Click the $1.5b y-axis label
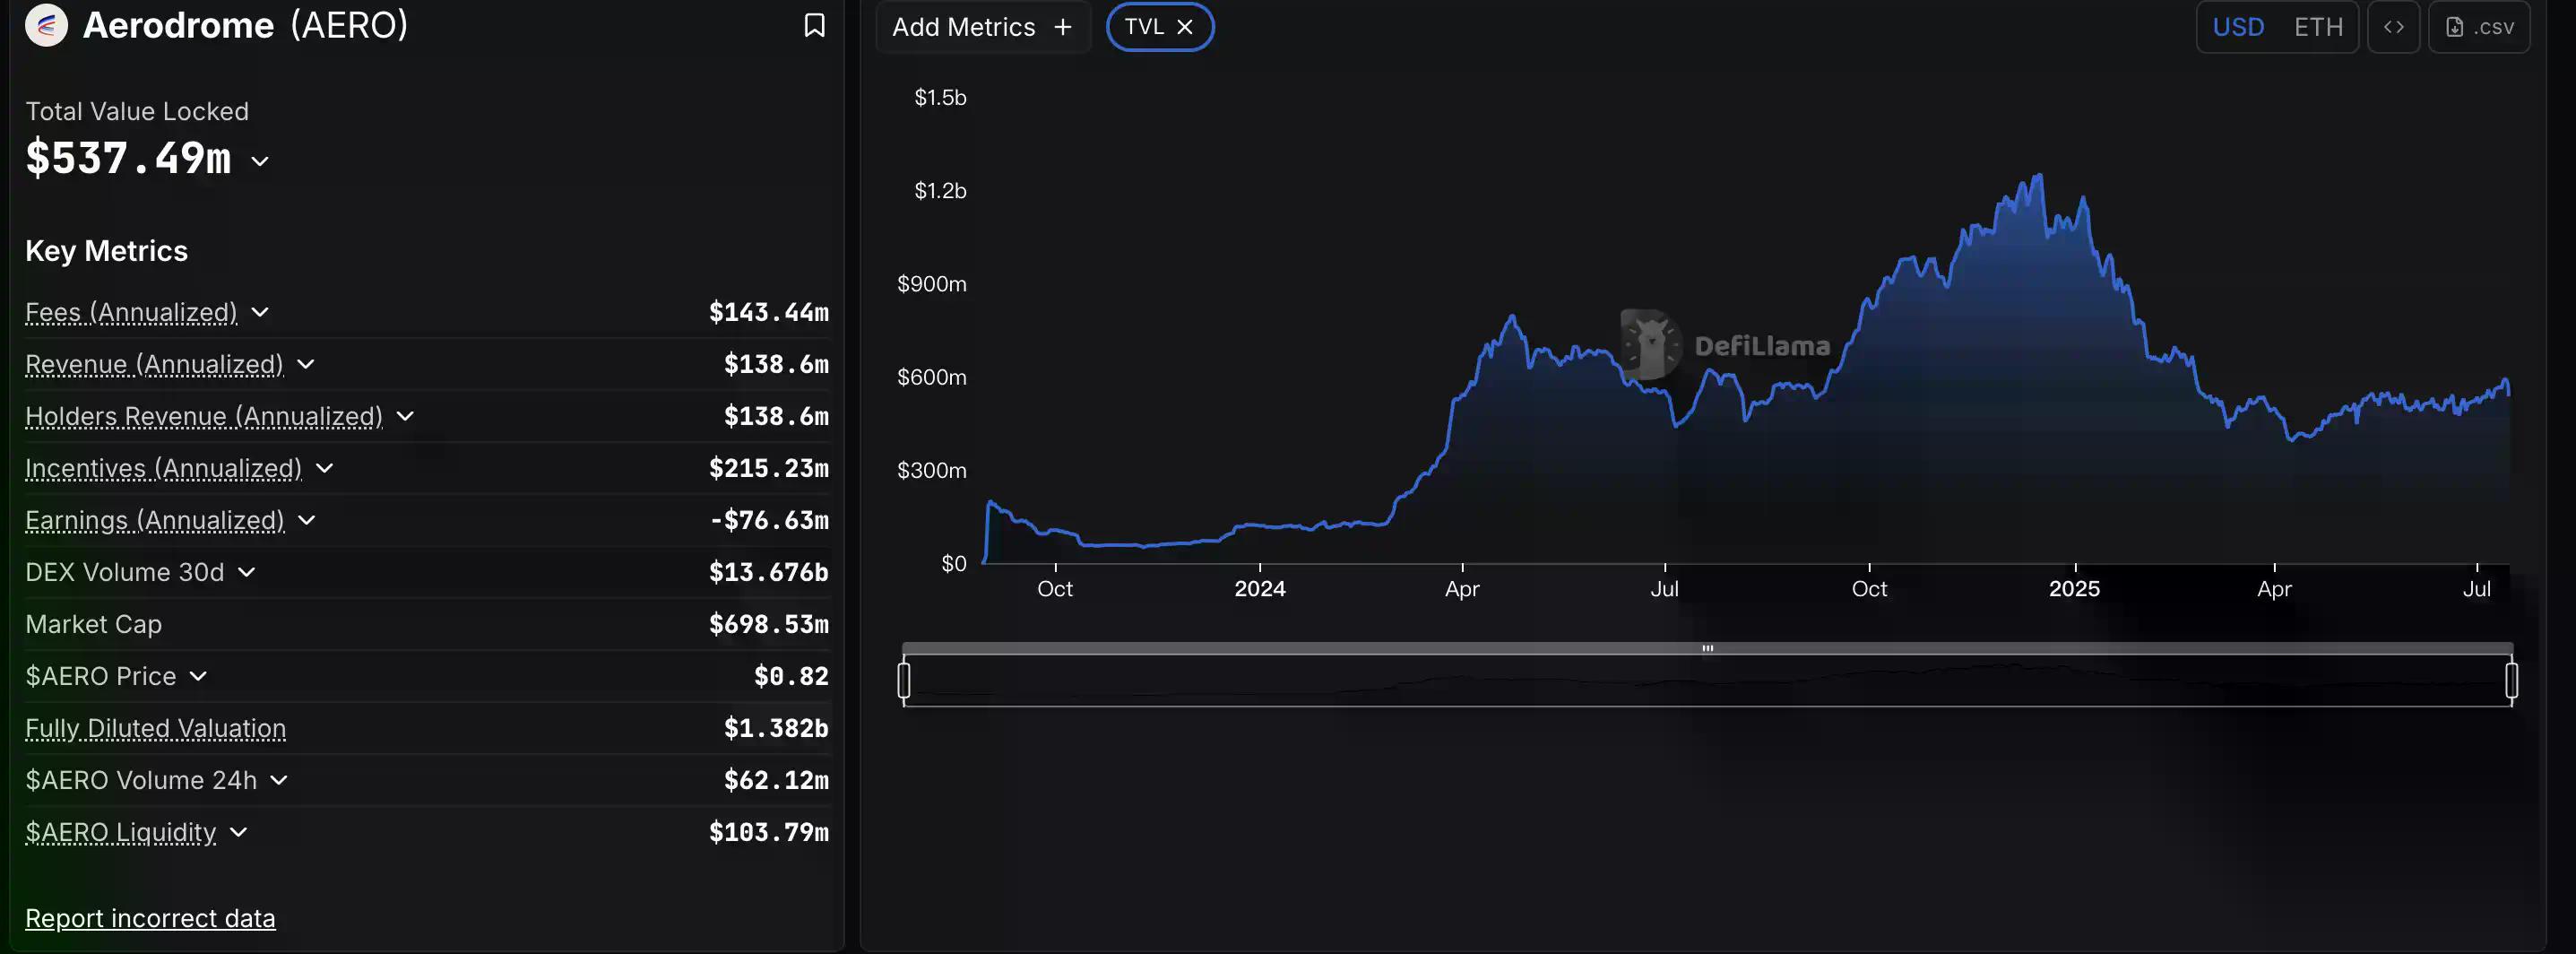The height and width of the screenshot is (954, 2576). point(940,97)
